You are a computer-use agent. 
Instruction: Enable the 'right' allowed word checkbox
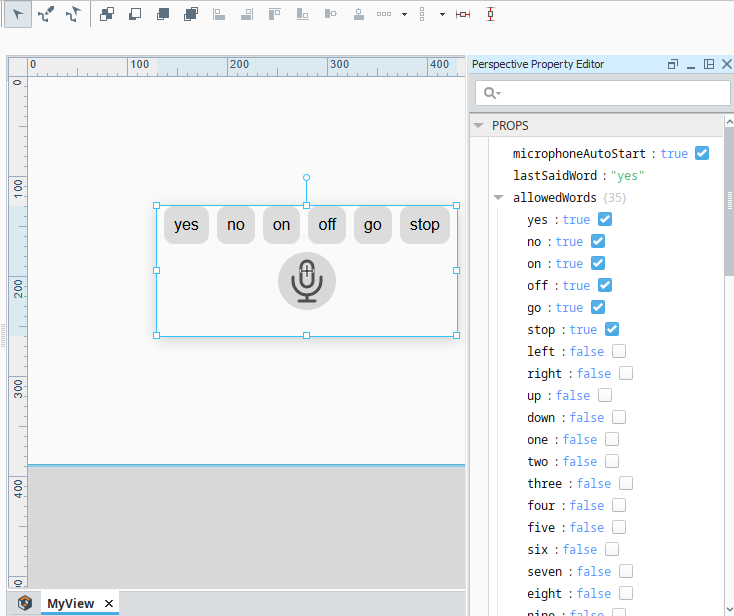[626, 373]
